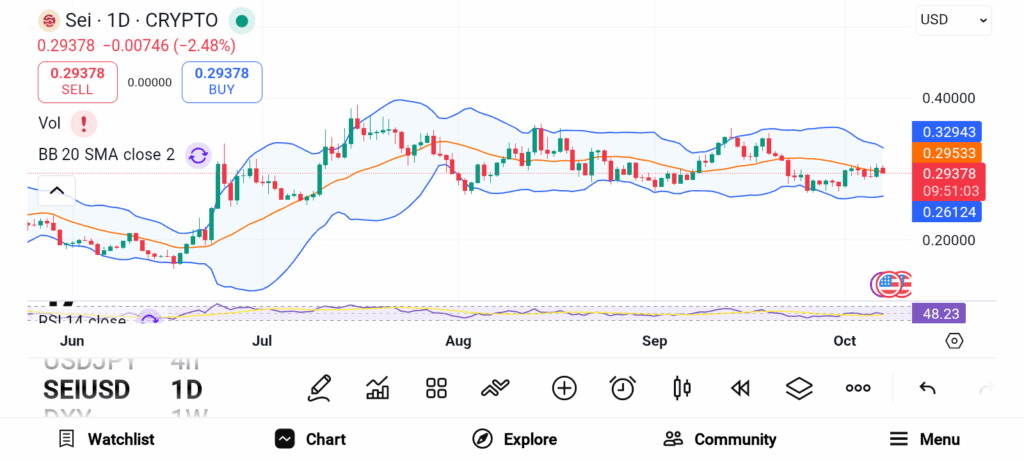
Task: Select the pen drawing tool
Action: click(319, 388)
